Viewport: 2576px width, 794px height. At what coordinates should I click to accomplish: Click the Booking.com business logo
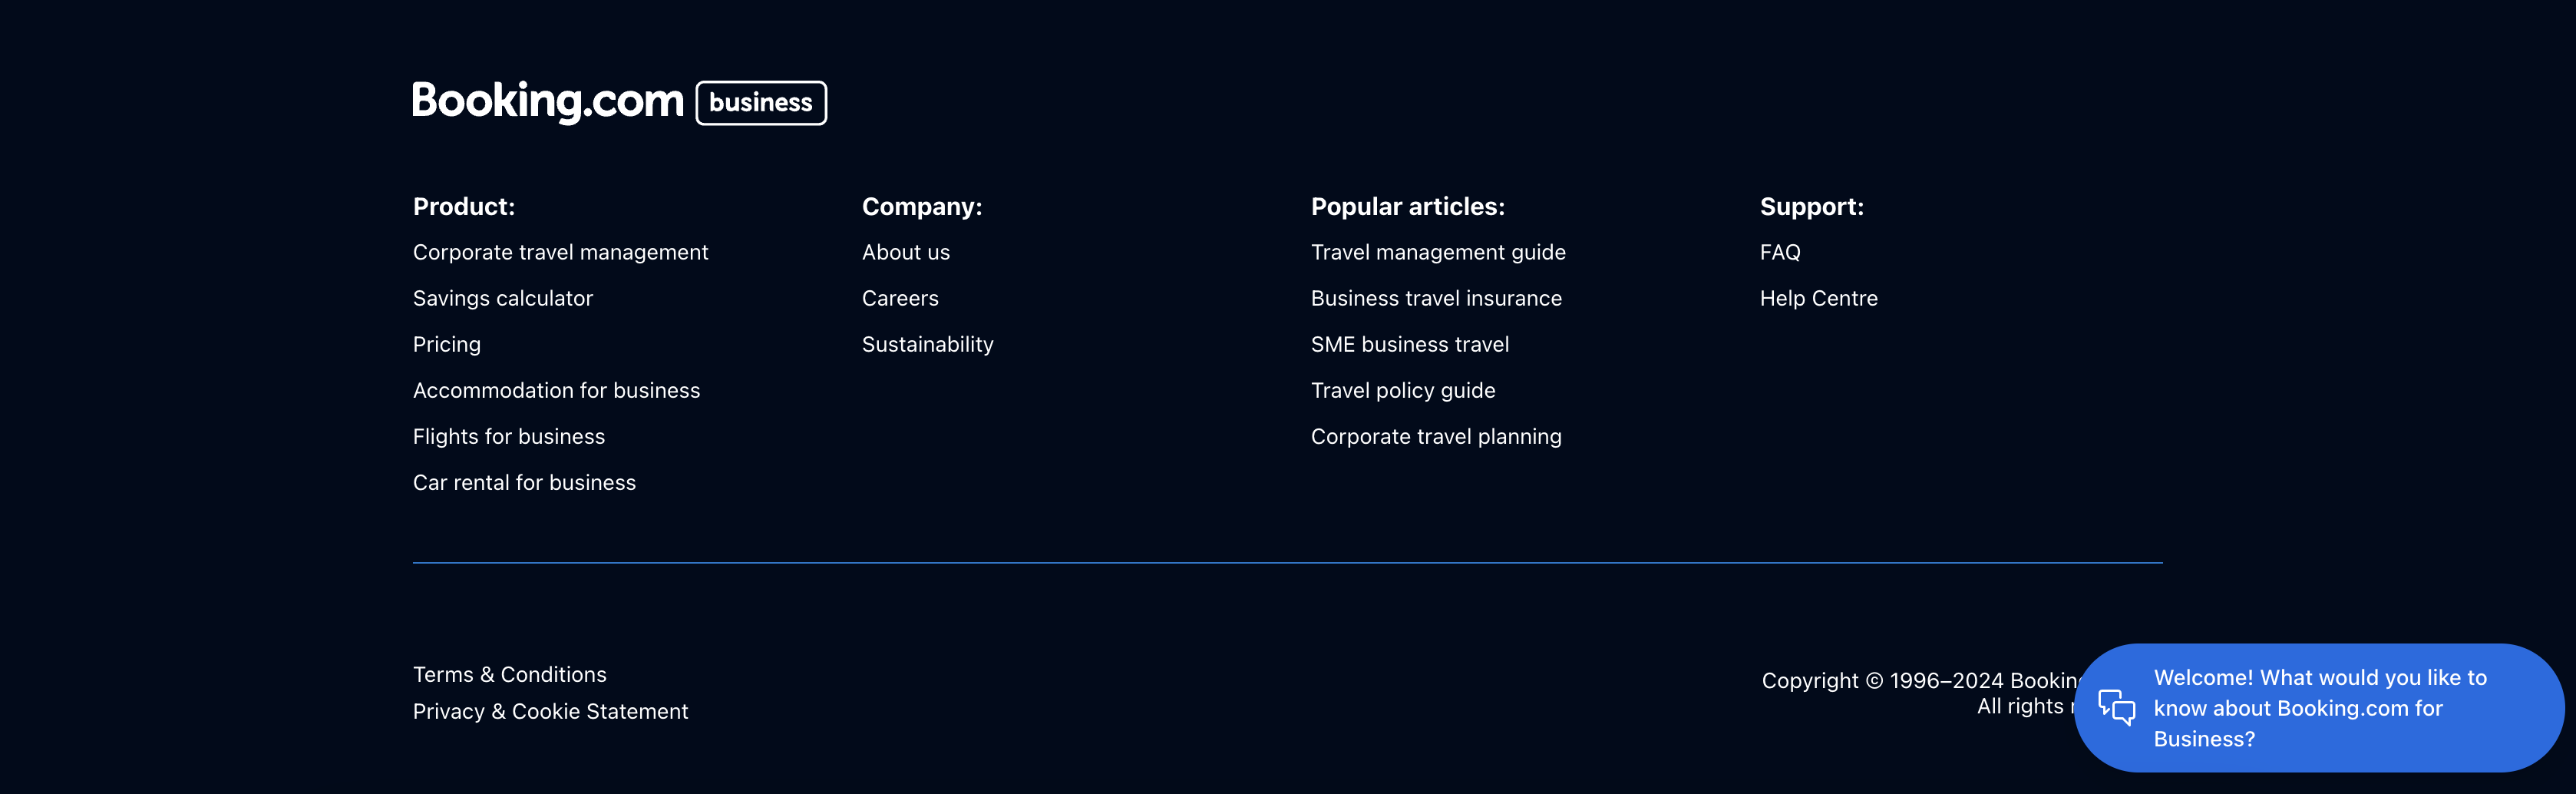[618, 102]
